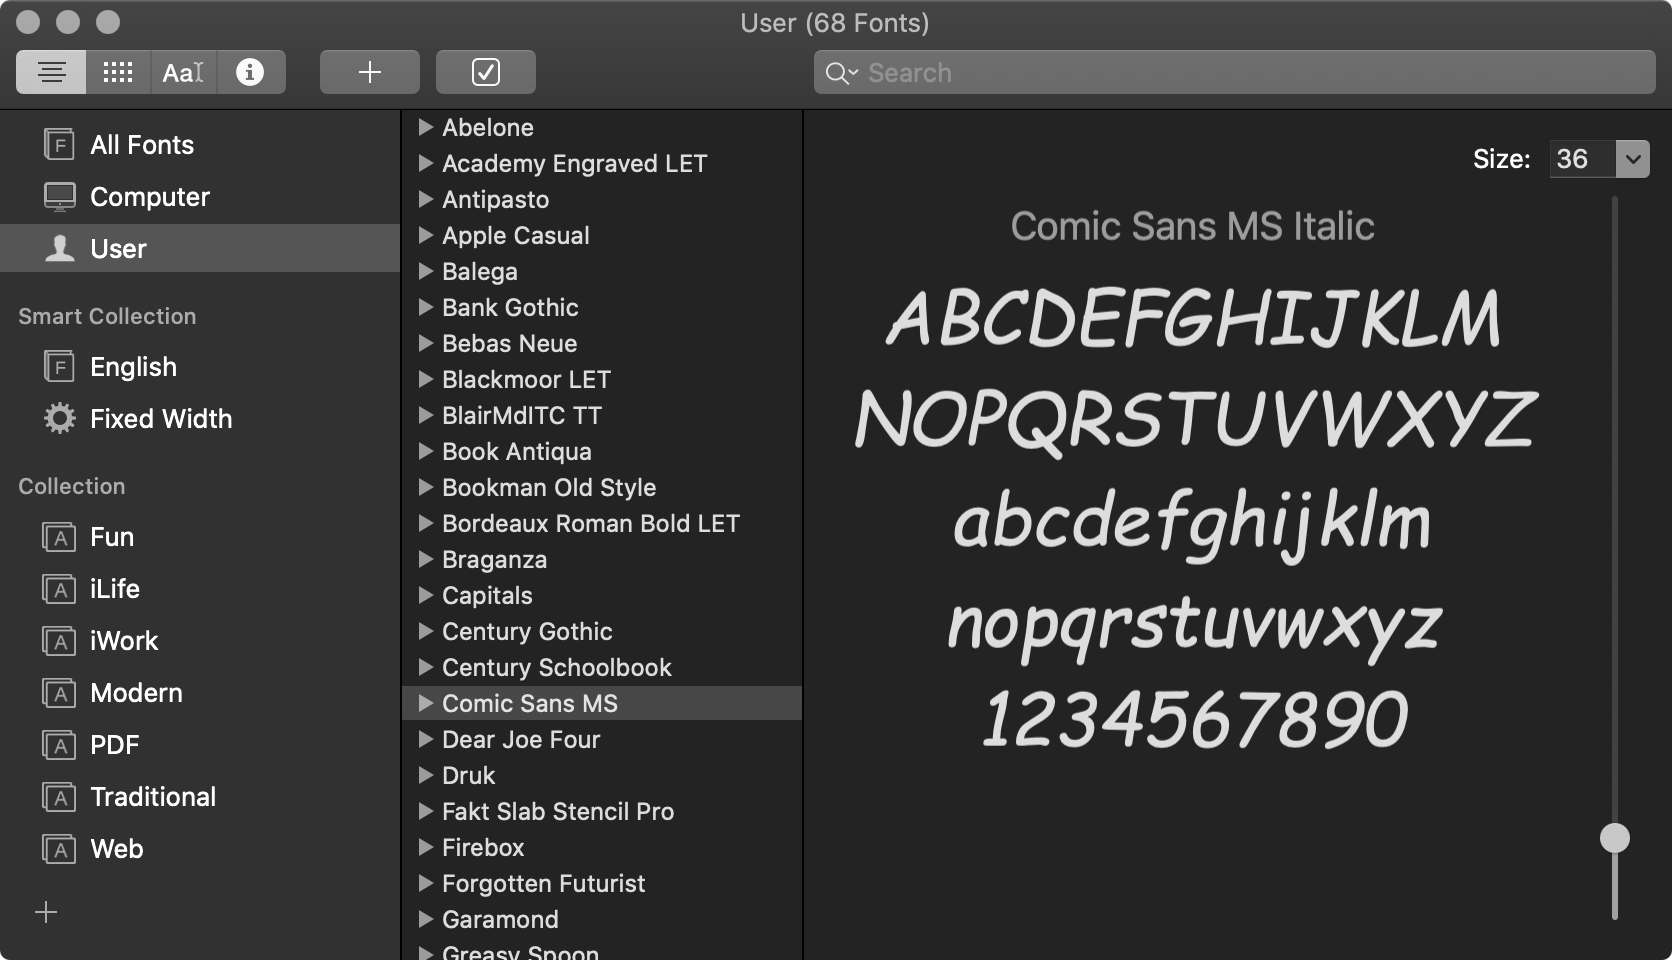Click the All Fonts icon
The image size is (1672, 960).
coord(59,145)
